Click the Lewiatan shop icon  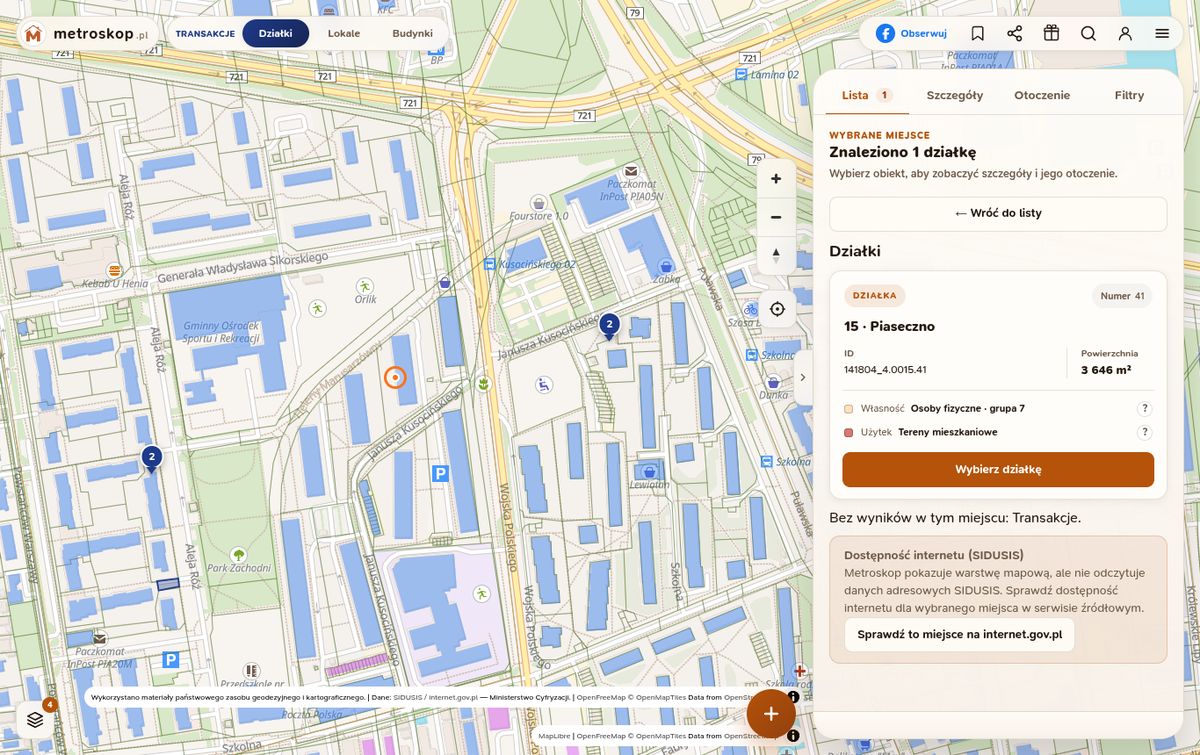[649, 470]
